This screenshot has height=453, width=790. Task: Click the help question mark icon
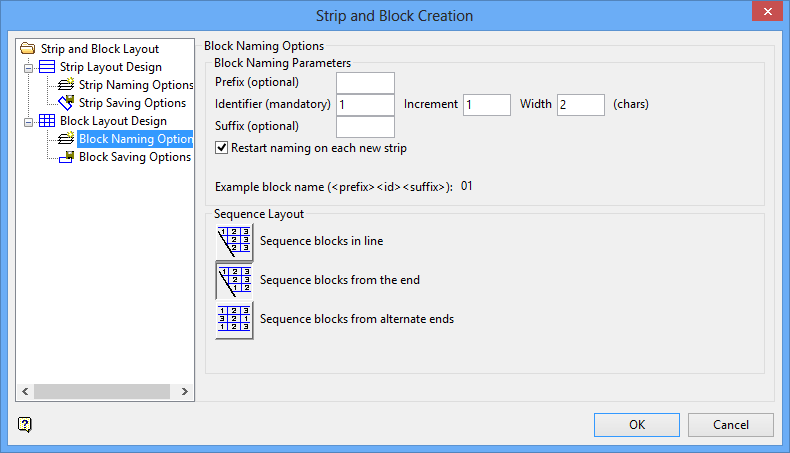25,424
